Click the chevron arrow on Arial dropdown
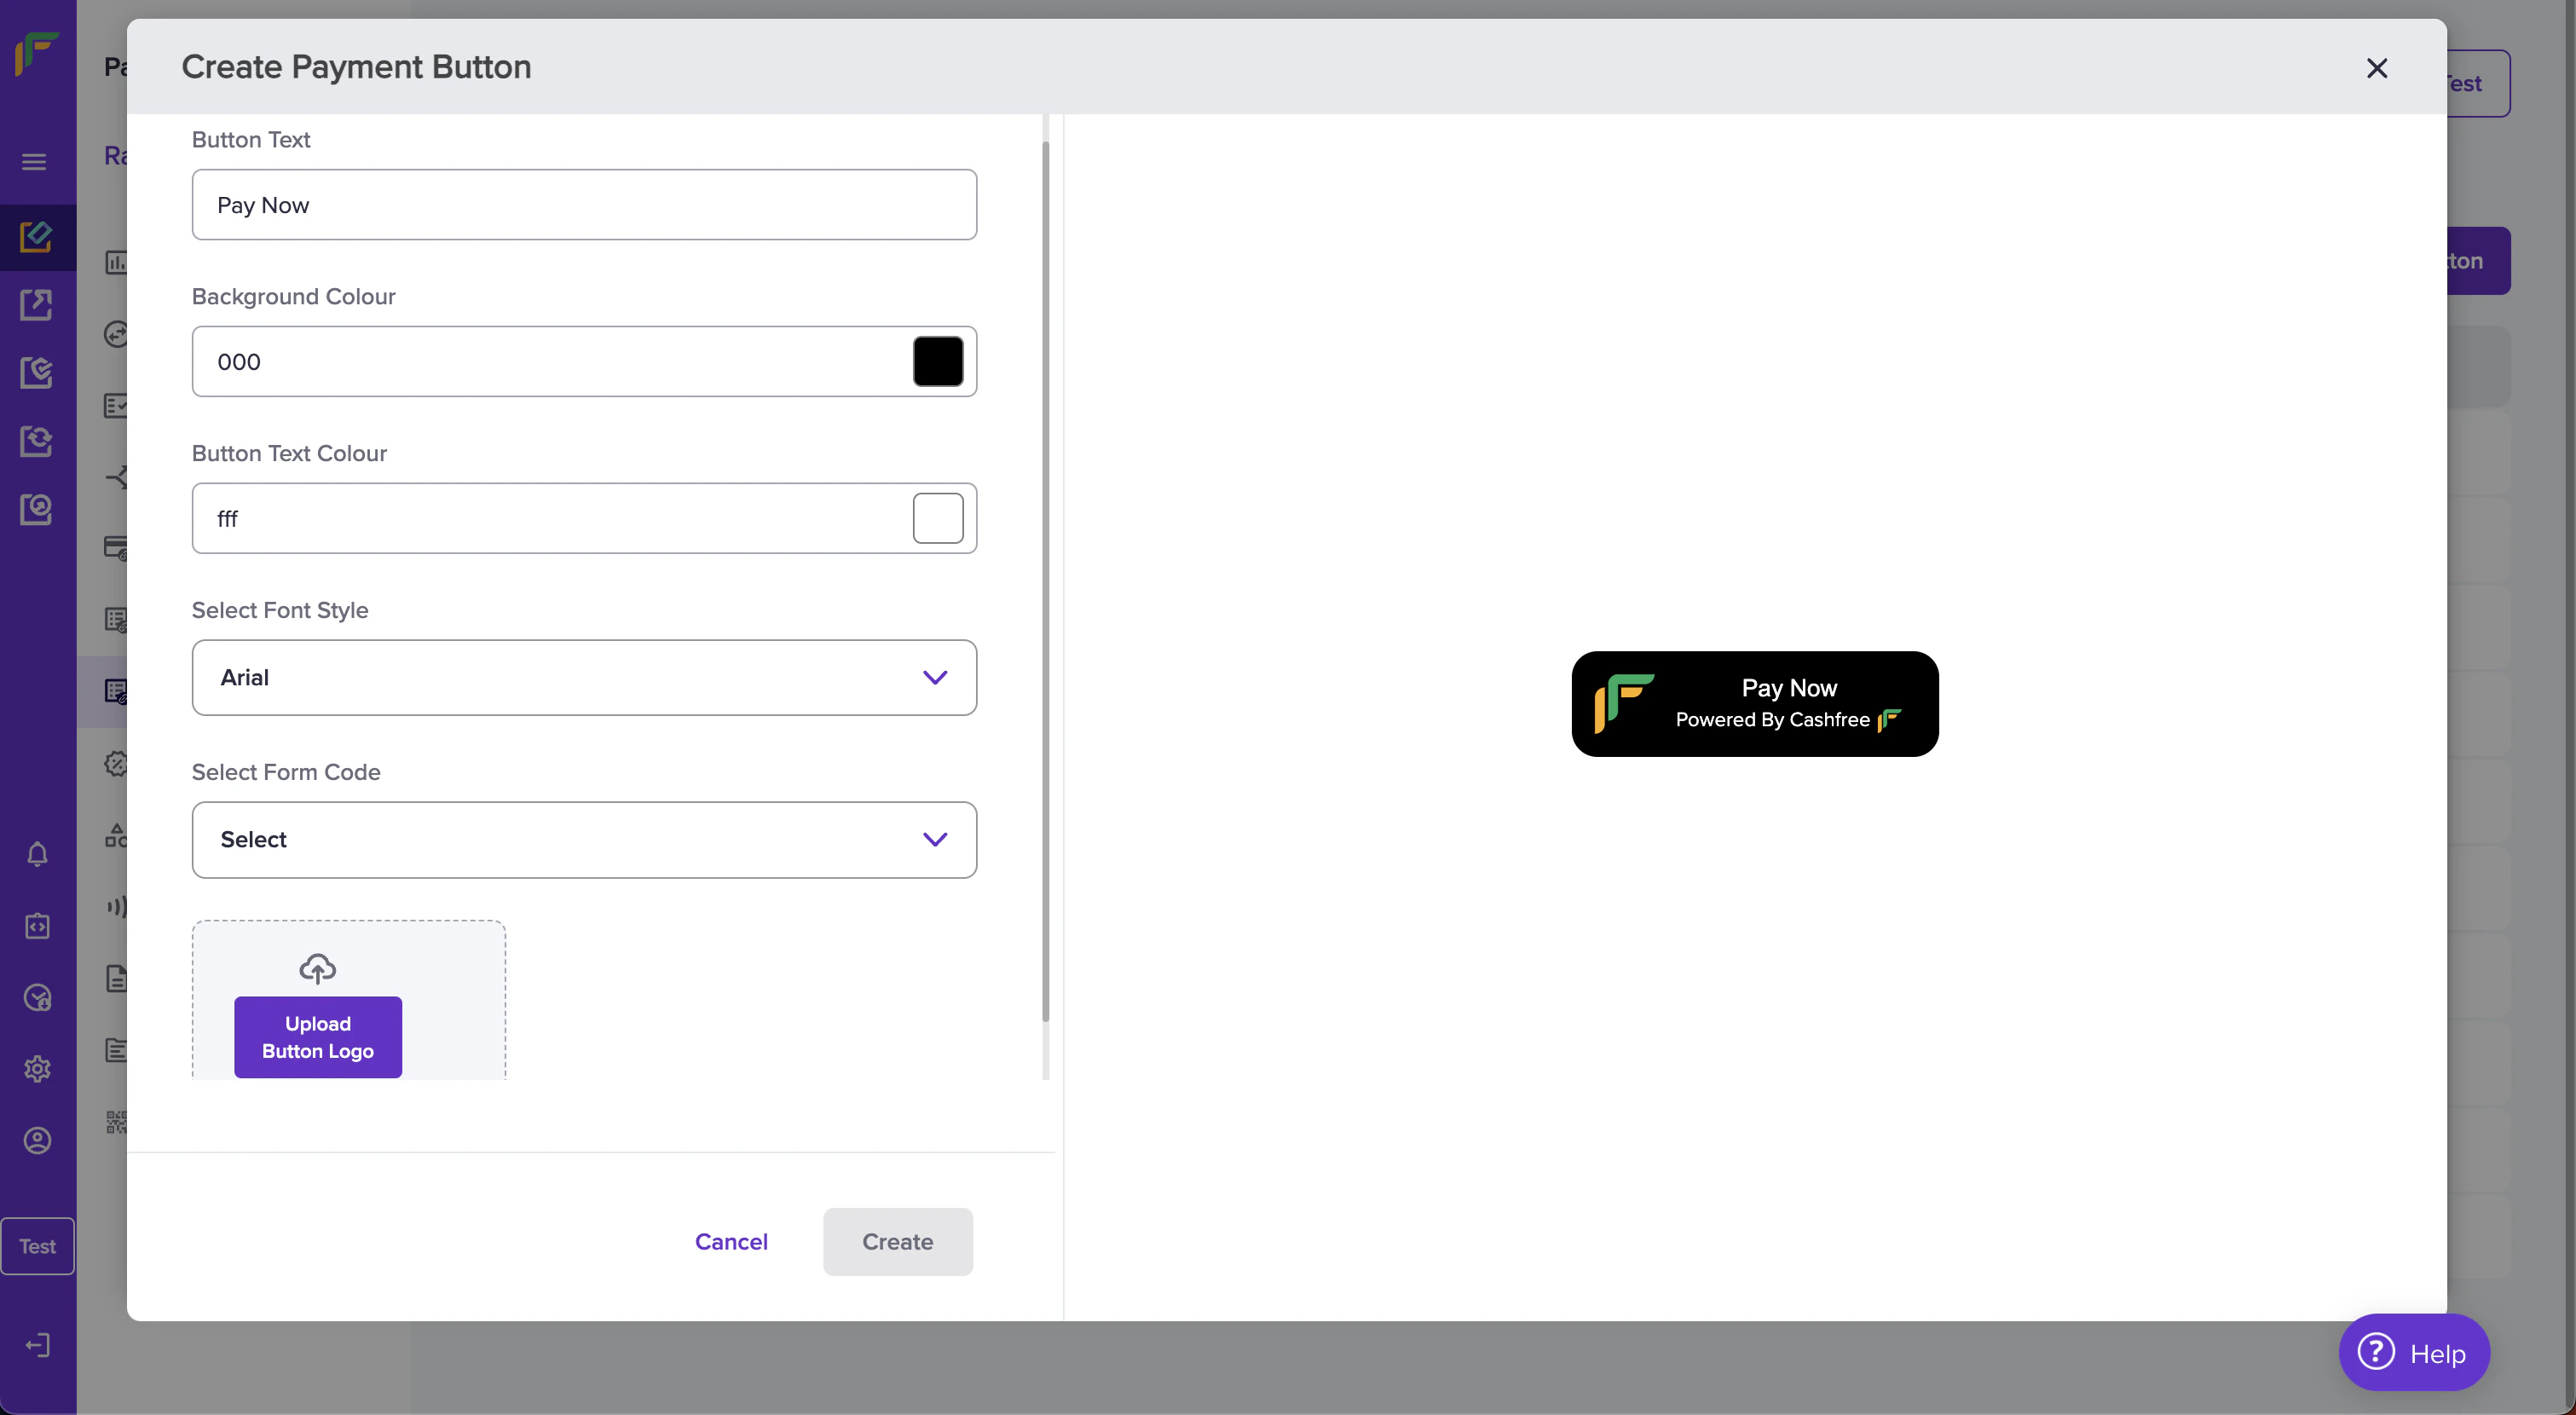Viewport: 2576px width, 1415px height. point(934,677)
